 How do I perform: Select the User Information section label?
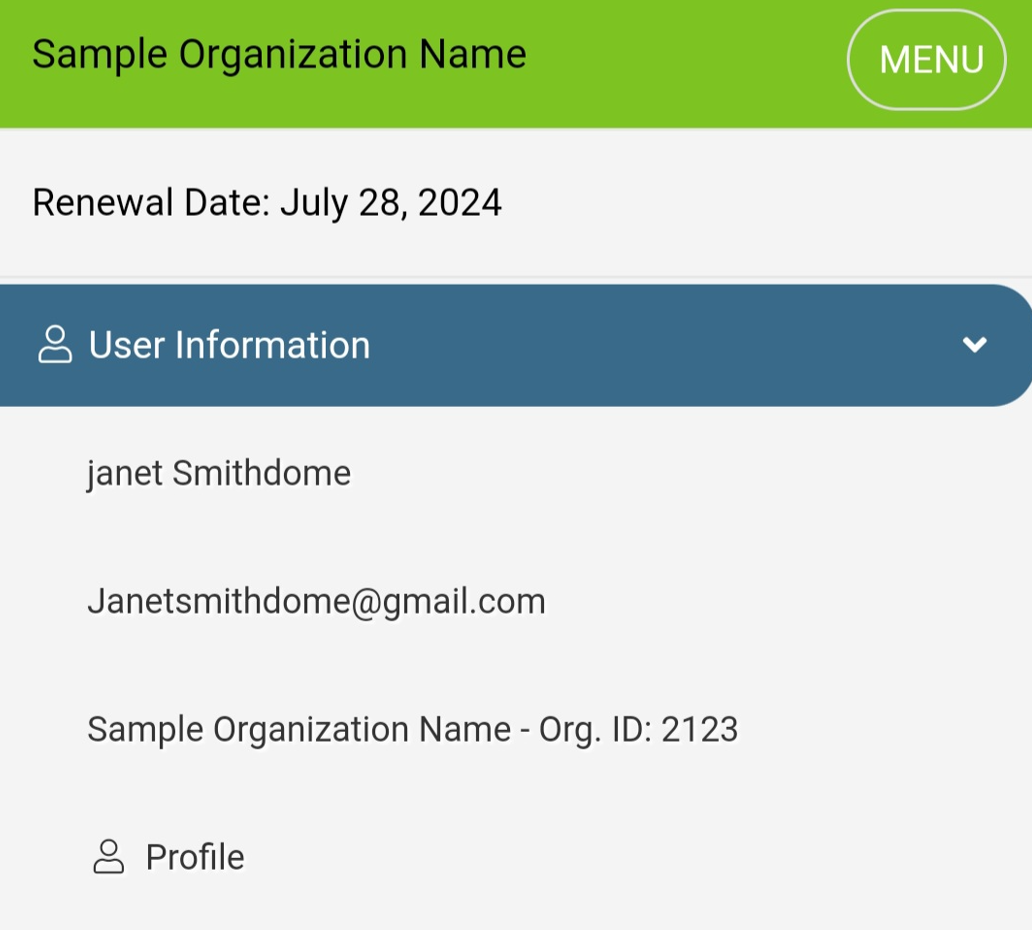[x=229, y=345]
